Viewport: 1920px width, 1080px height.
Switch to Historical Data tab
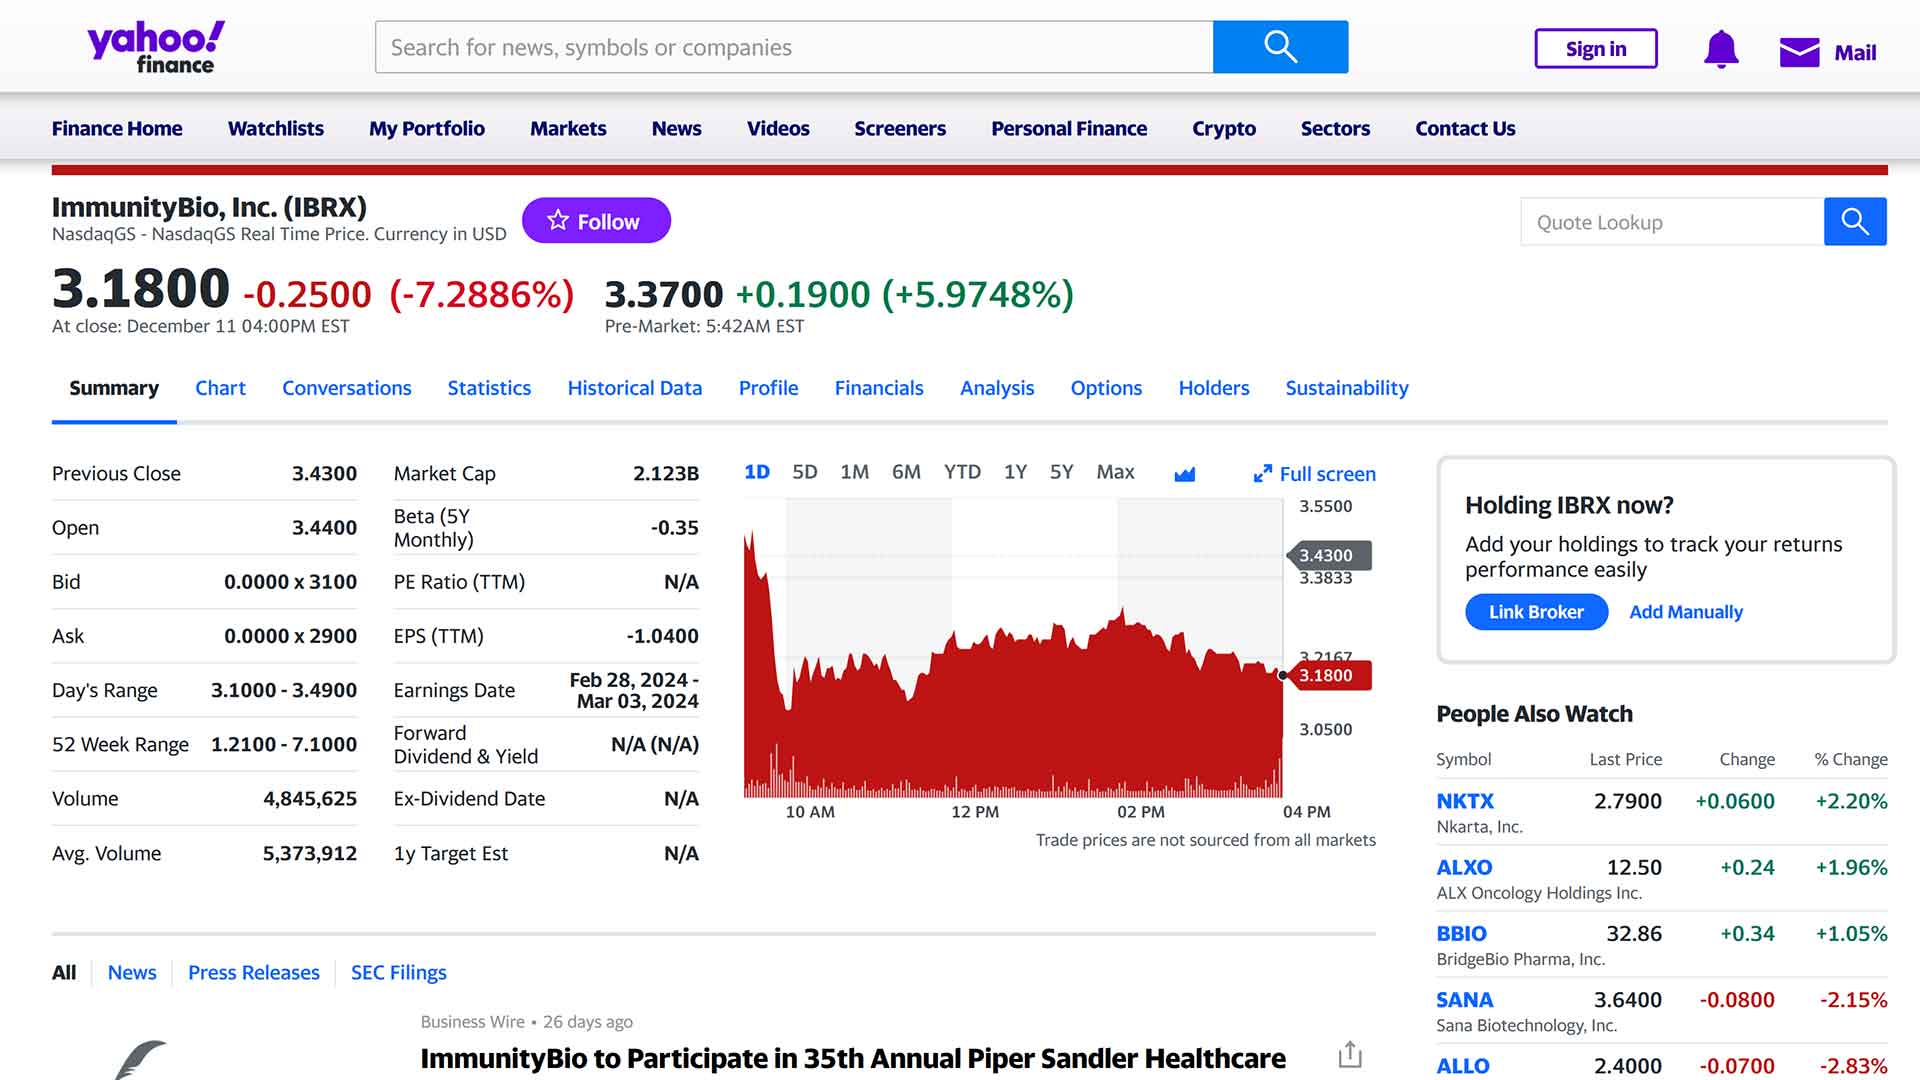click(635, 388)
